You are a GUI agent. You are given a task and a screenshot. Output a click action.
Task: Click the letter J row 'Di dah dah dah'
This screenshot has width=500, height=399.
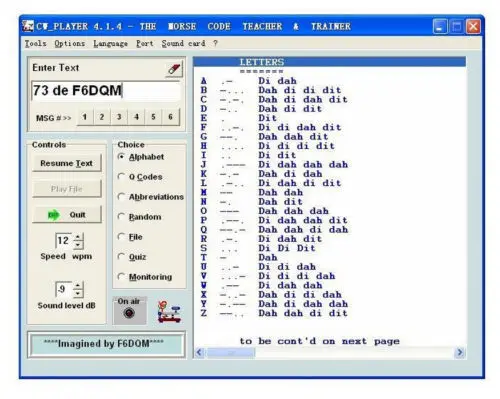click(303, 165)
